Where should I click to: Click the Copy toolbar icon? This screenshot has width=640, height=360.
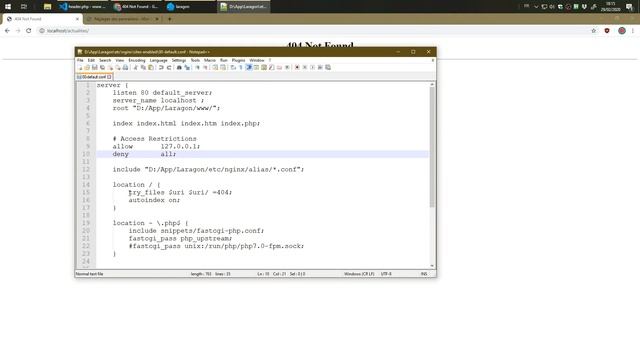(x=143, y=67)
